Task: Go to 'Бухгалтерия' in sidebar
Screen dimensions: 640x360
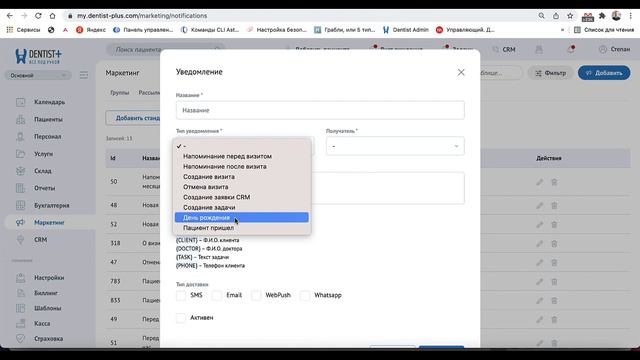Action: click(x=51, y=205)
